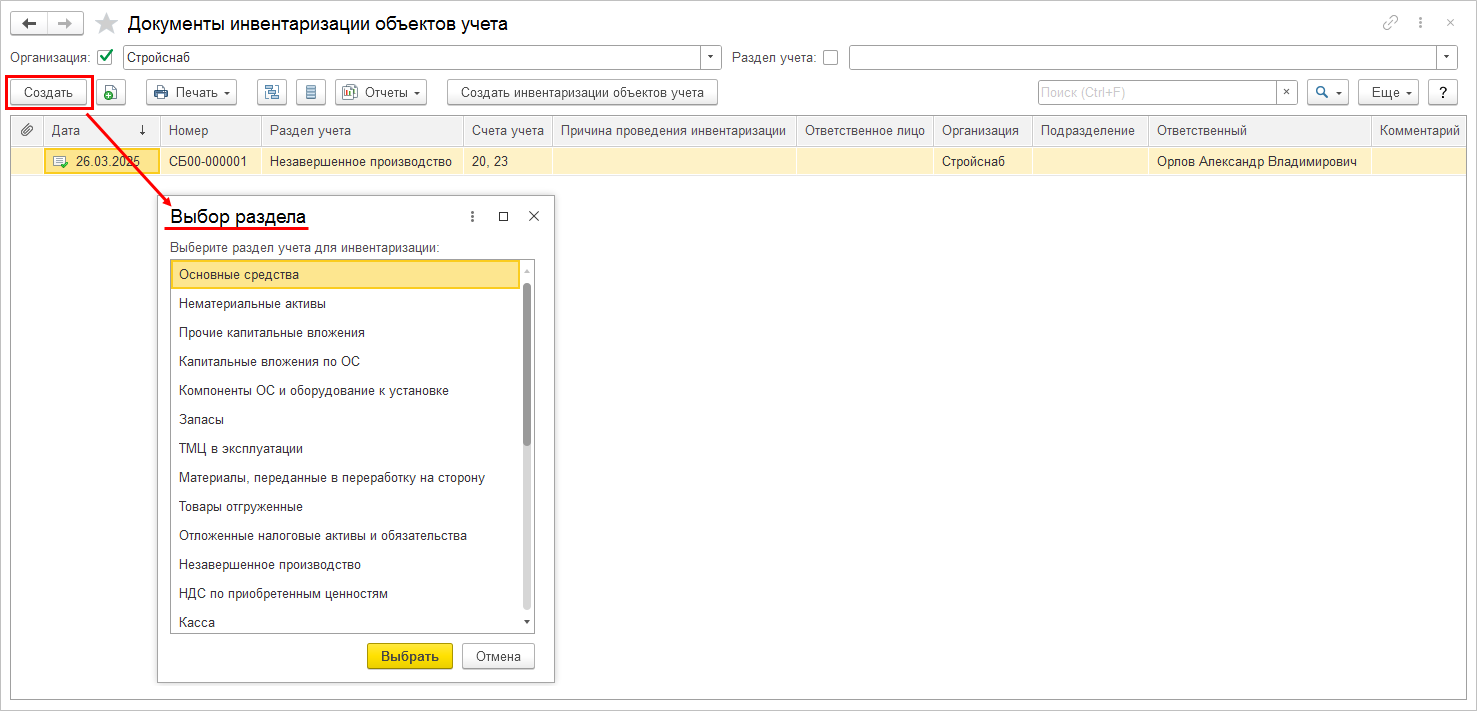Image resolution: width=1478 pixels, height=712 pixels.
Task: Select Нематериальные активы in the list
Action: [345, 303]
